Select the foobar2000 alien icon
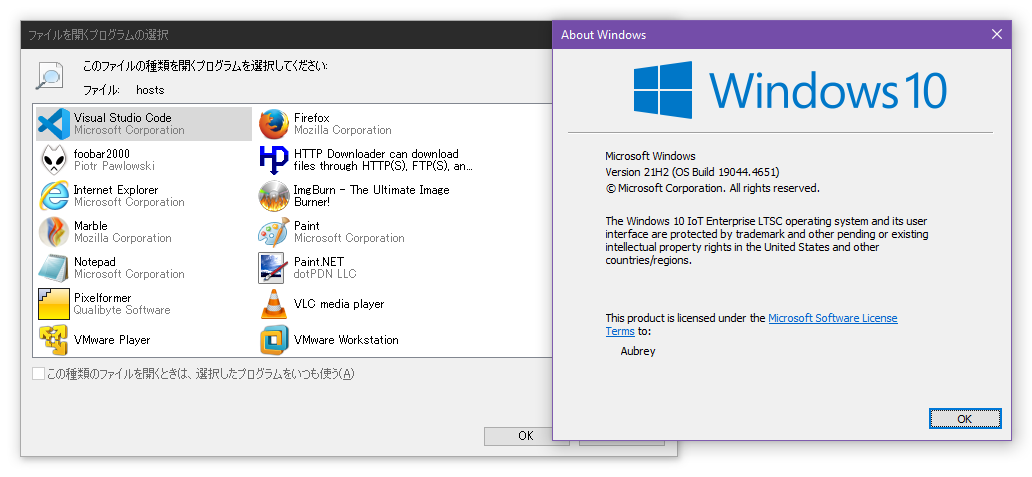Viewport: 1032px width, 477px height. [54, 160]
